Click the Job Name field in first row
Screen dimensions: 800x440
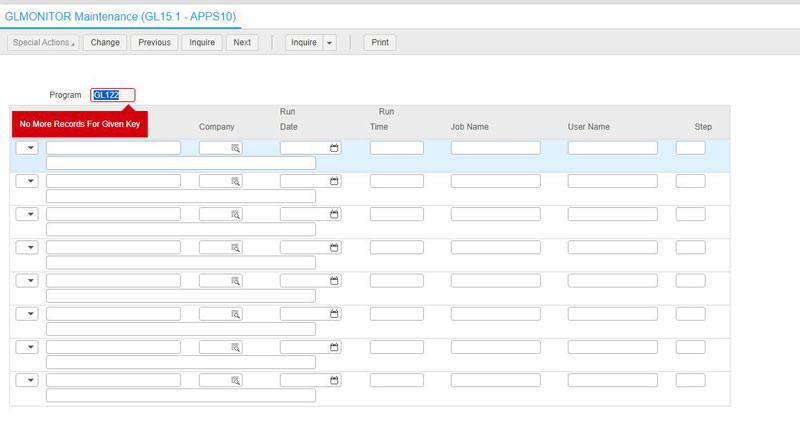[496, 148]
